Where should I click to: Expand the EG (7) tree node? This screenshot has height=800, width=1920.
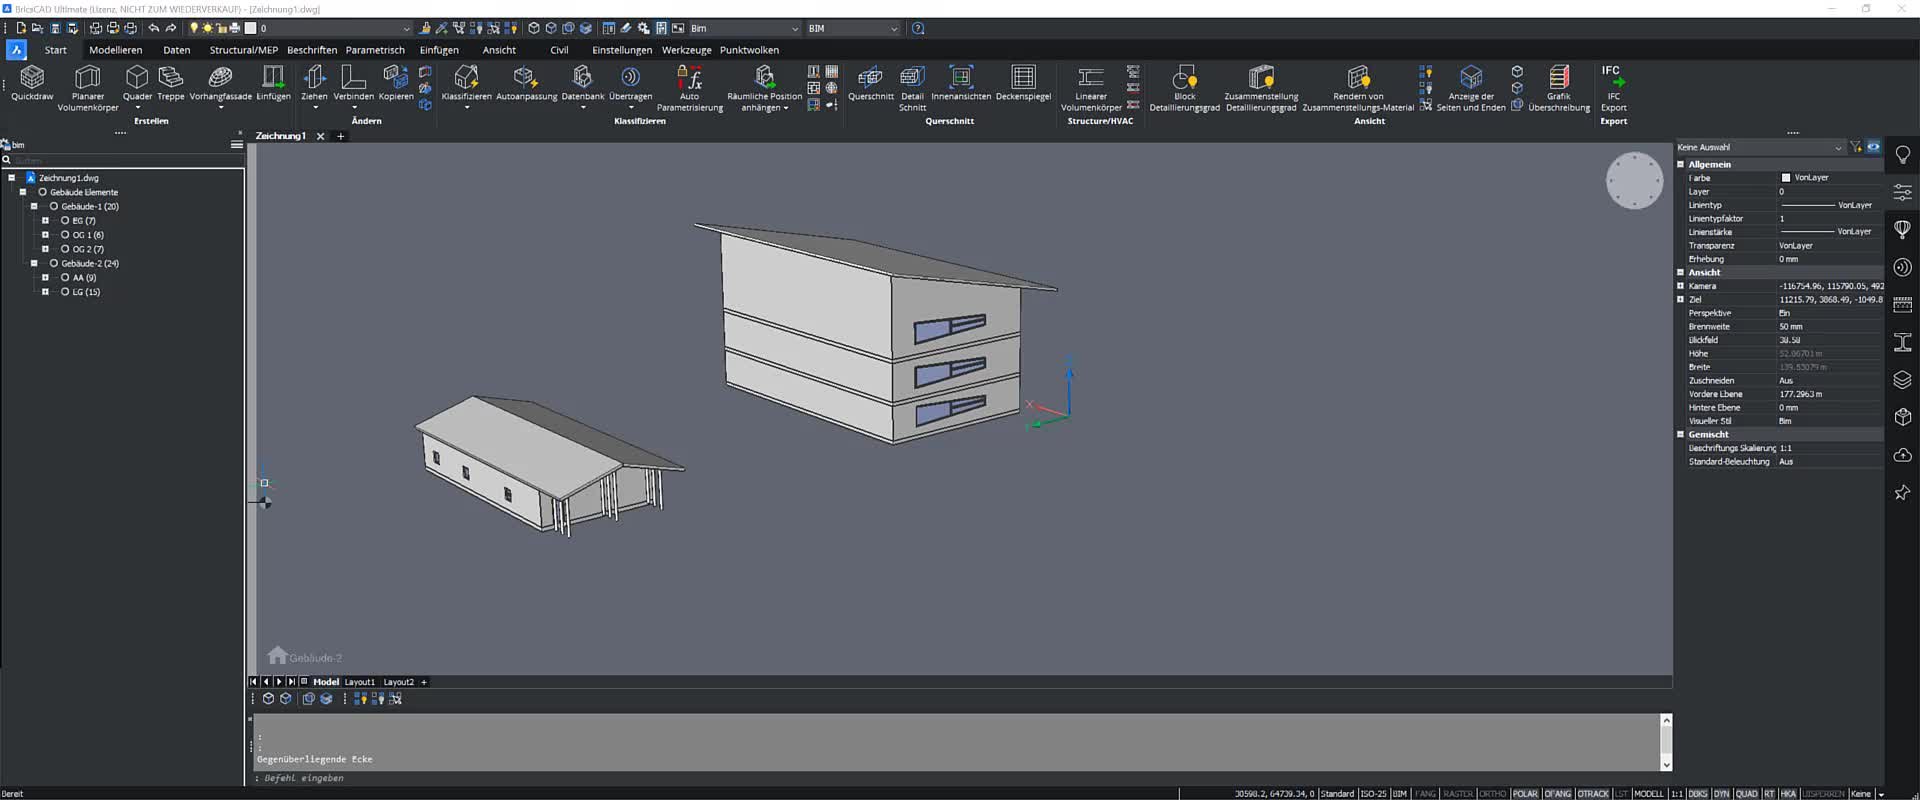click(x=45, y=220)
